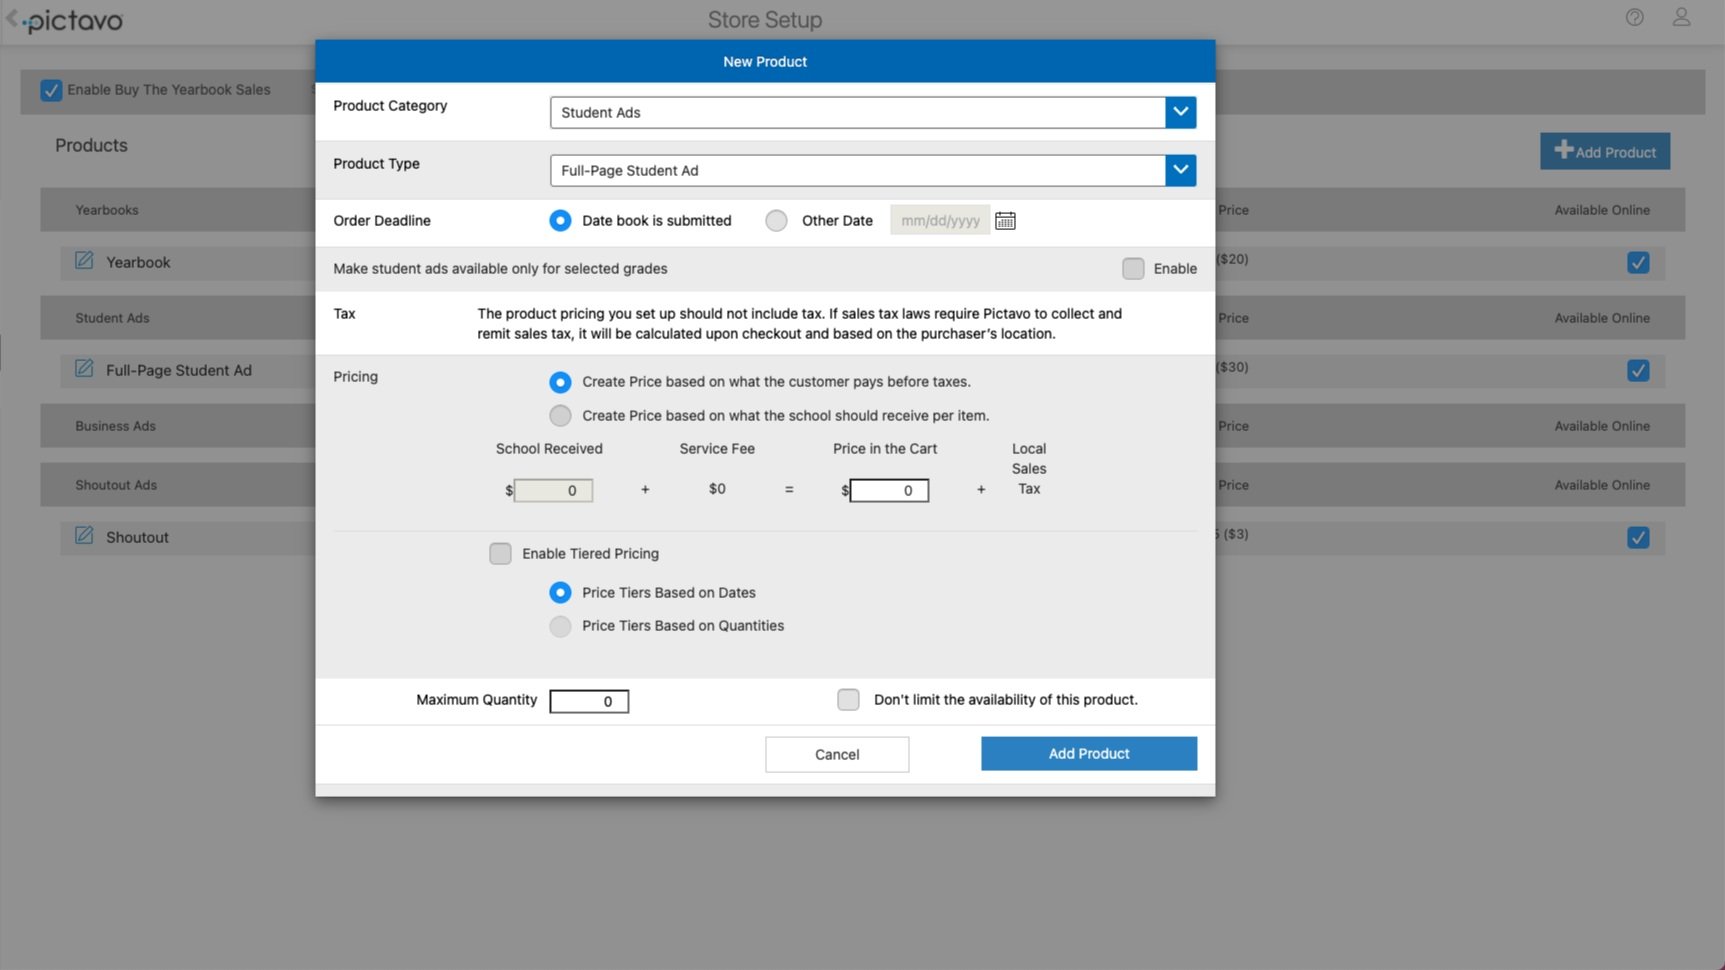
Task: Edit the Yearbook product pencil icon
Action: (84, 261)
